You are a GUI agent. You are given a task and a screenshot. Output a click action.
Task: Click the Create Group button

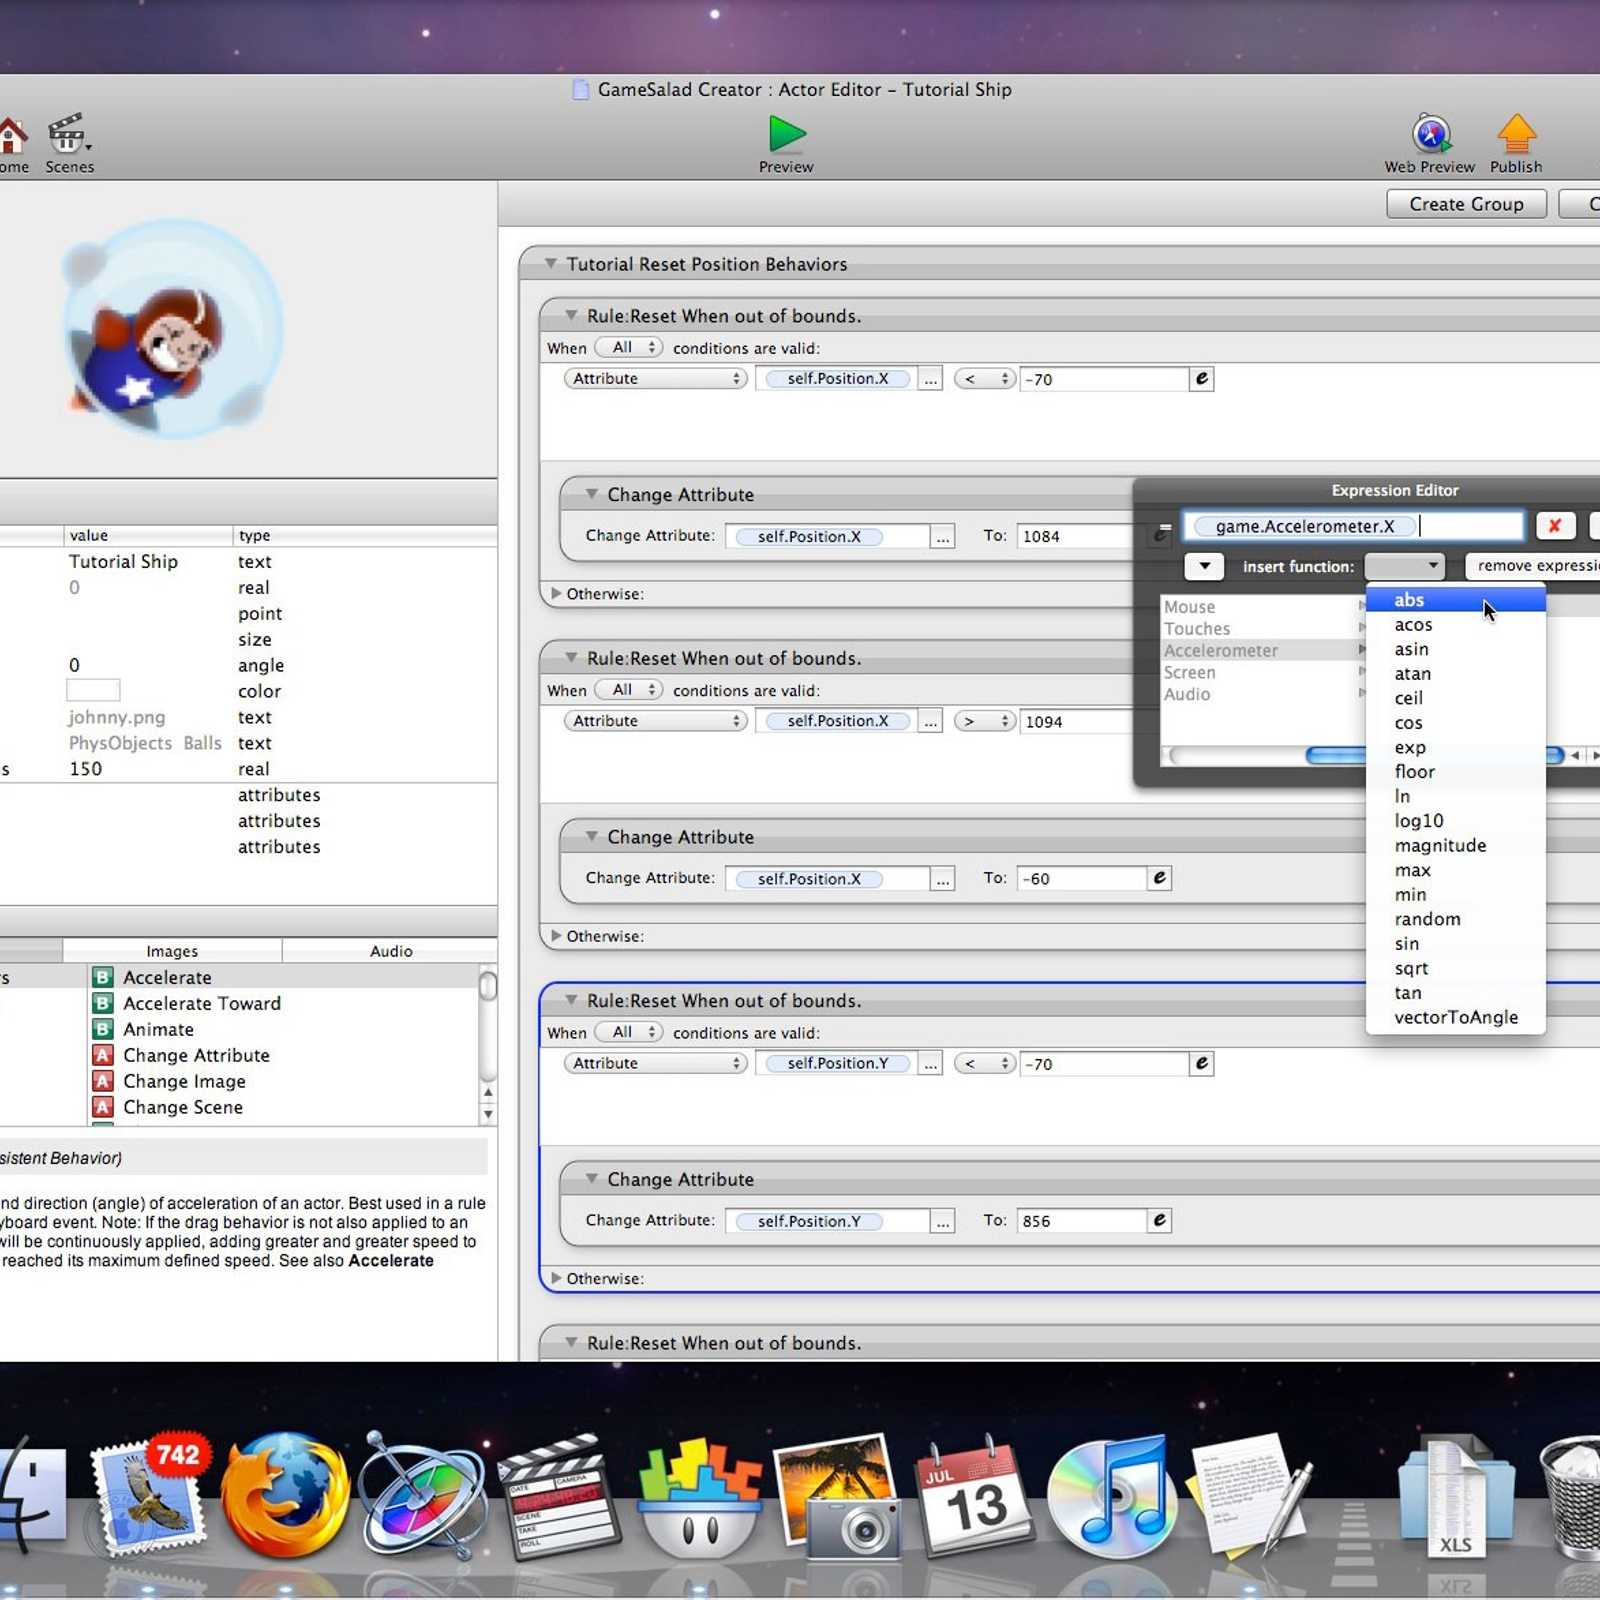(1466, 204)
